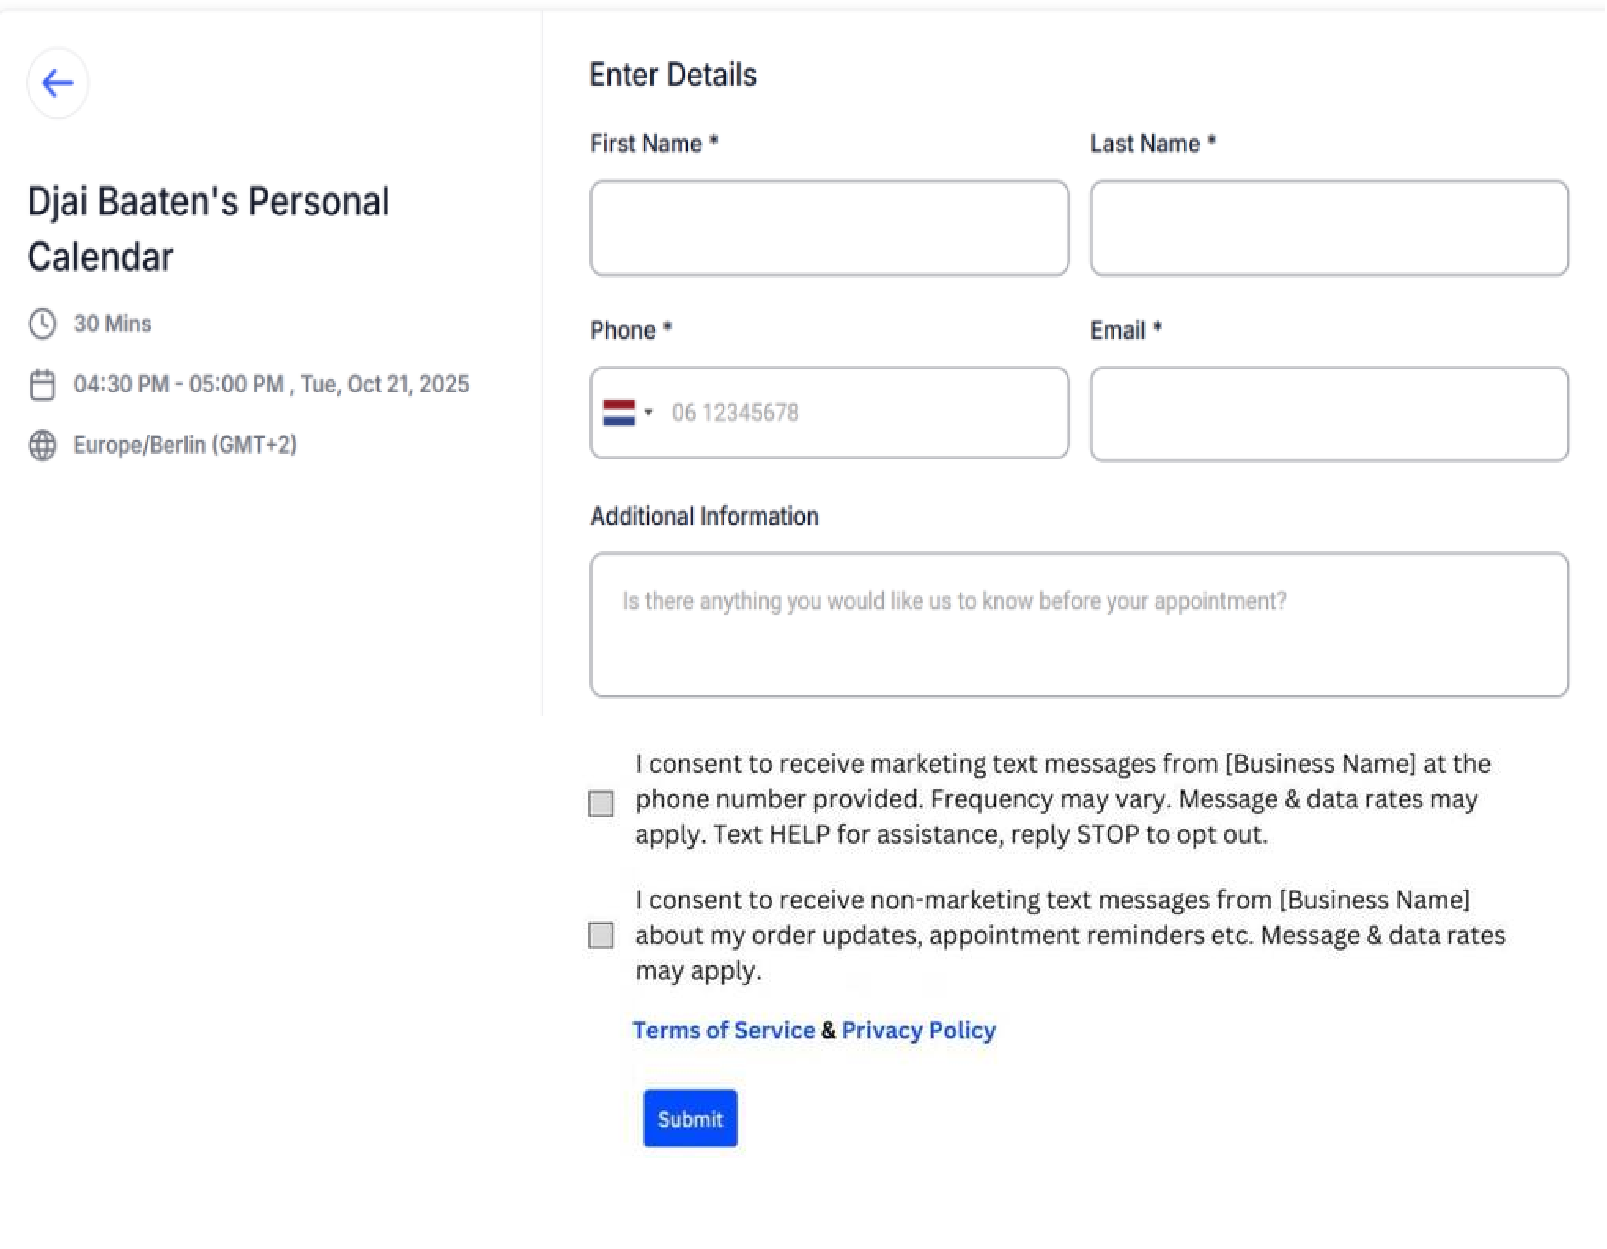Click the back arrow icon
Image resolution: width=1607 pixels, height=1249 pixels.
58,83
